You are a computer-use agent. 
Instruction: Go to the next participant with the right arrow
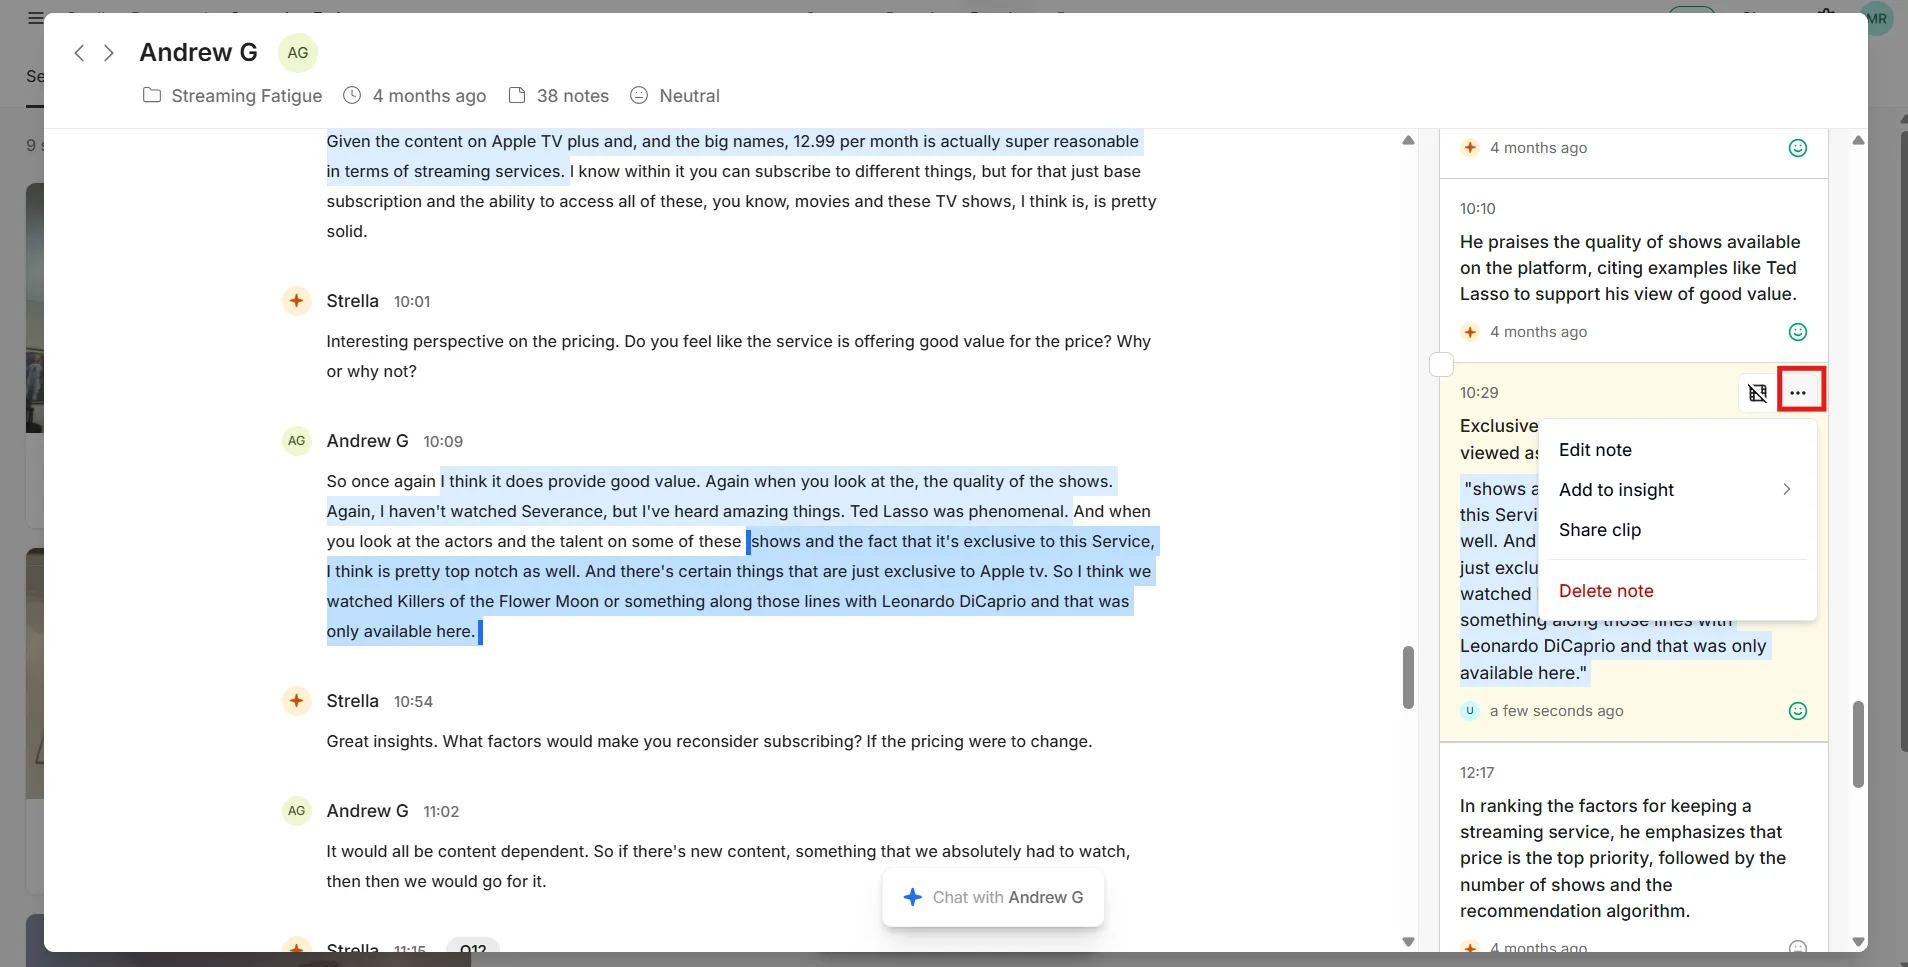(x=109, y=53)
